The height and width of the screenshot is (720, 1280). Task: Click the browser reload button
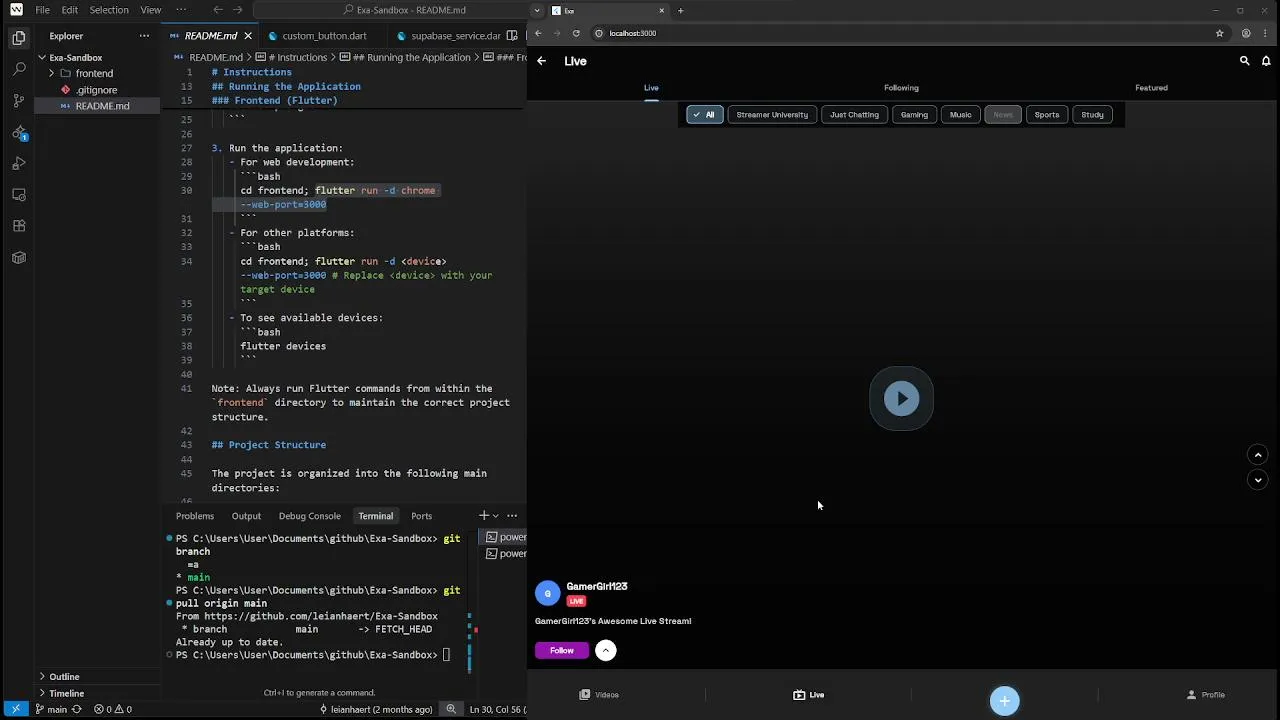(576, 33)
